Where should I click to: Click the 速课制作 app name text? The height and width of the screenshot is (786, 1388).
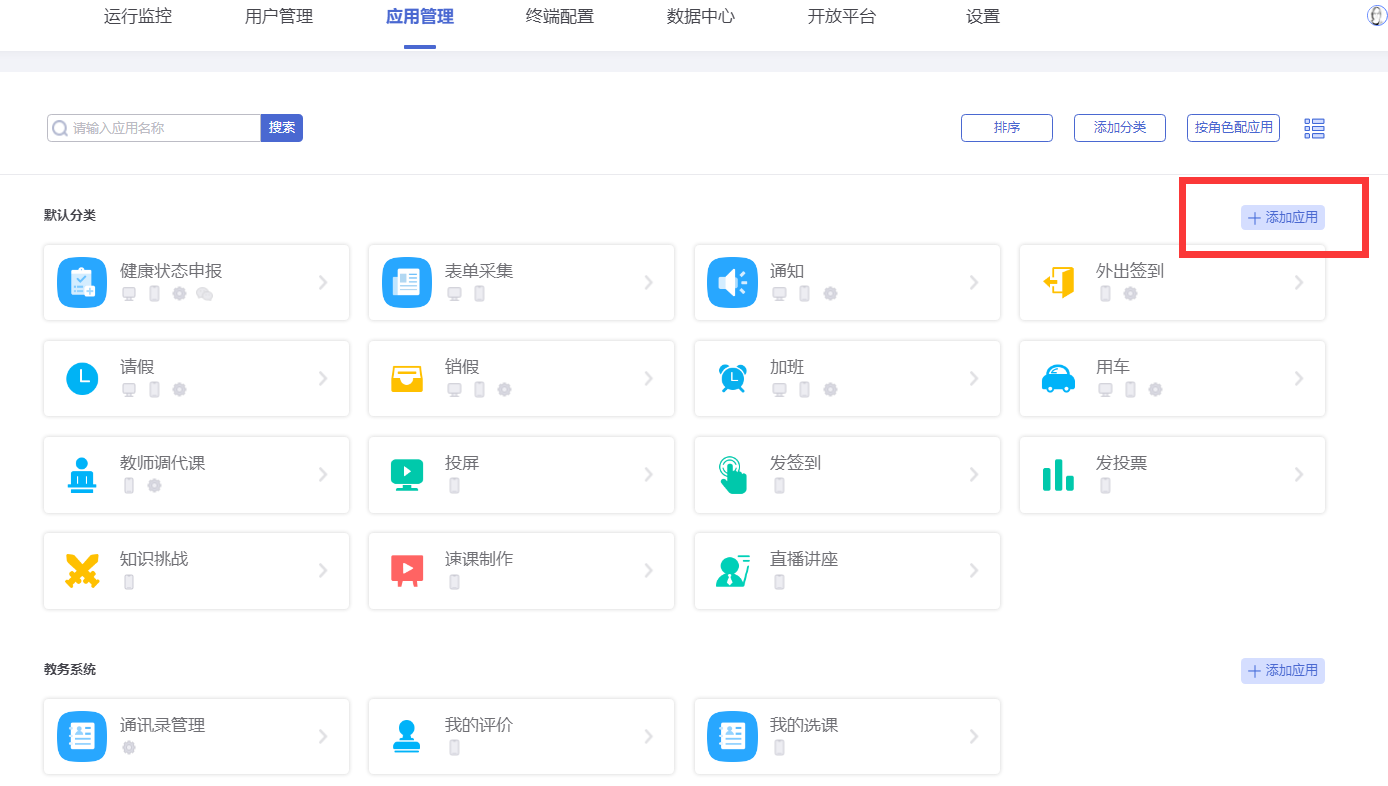[479, 559]
